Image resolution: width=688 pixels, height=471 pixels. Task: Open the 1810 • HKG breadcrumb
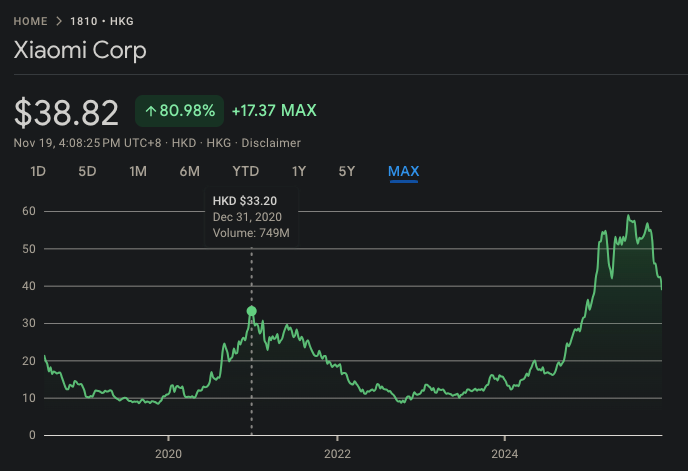pos(103,21)
